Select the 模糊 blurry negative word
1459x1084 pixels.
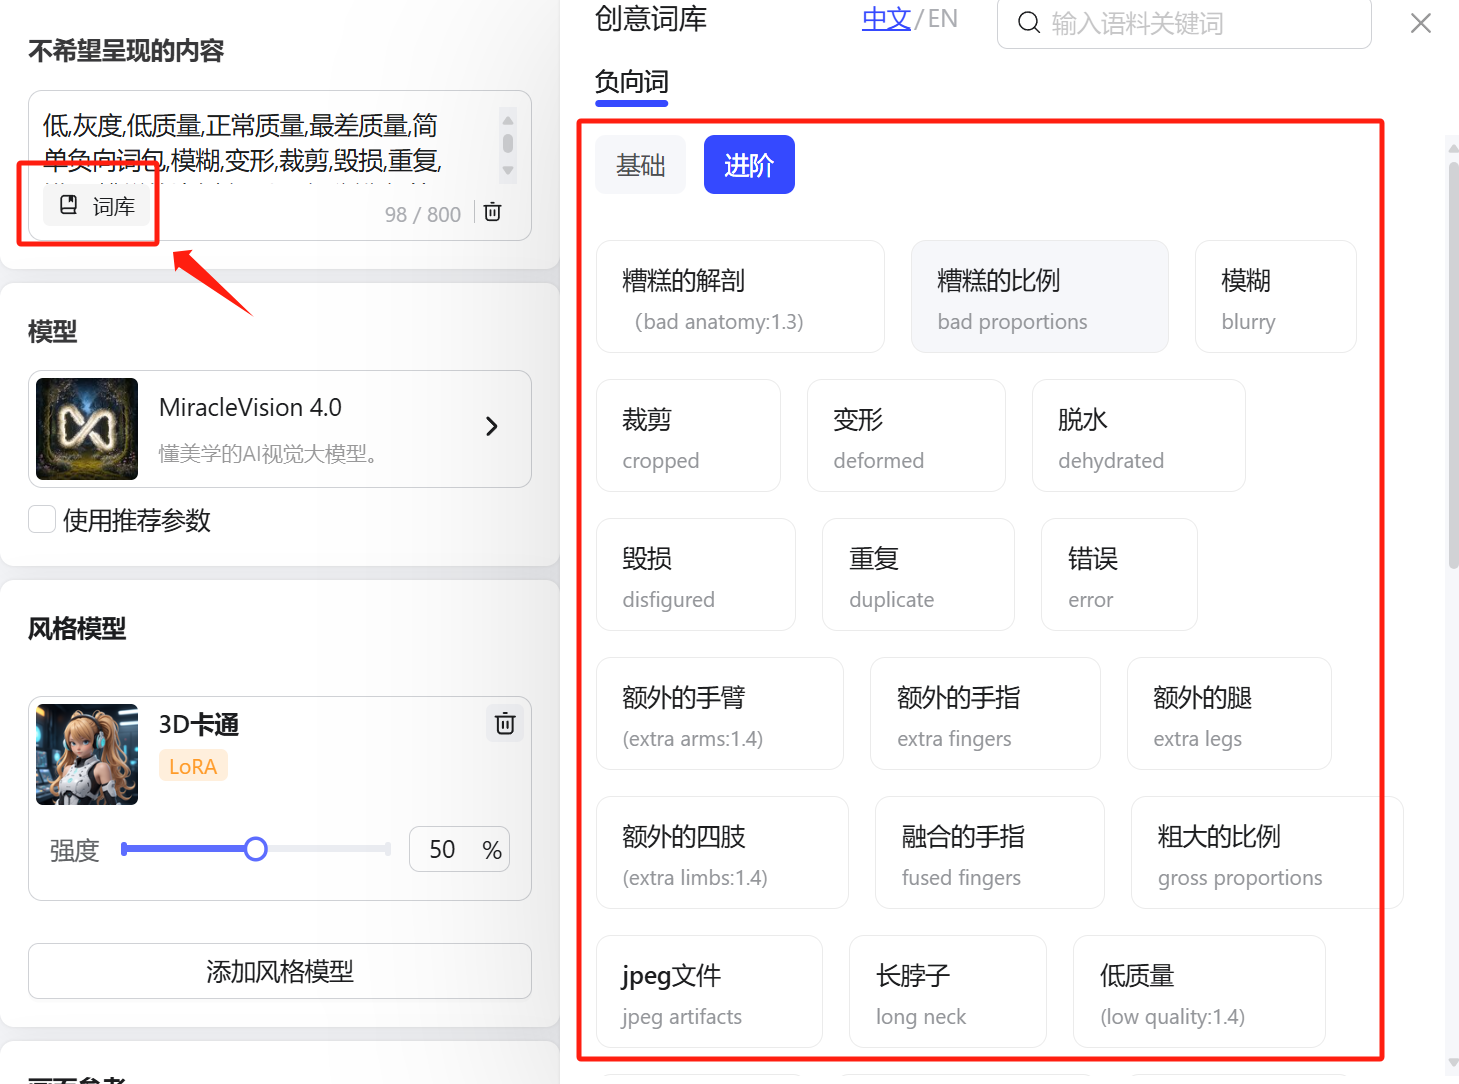click(x=1275, y=296)
